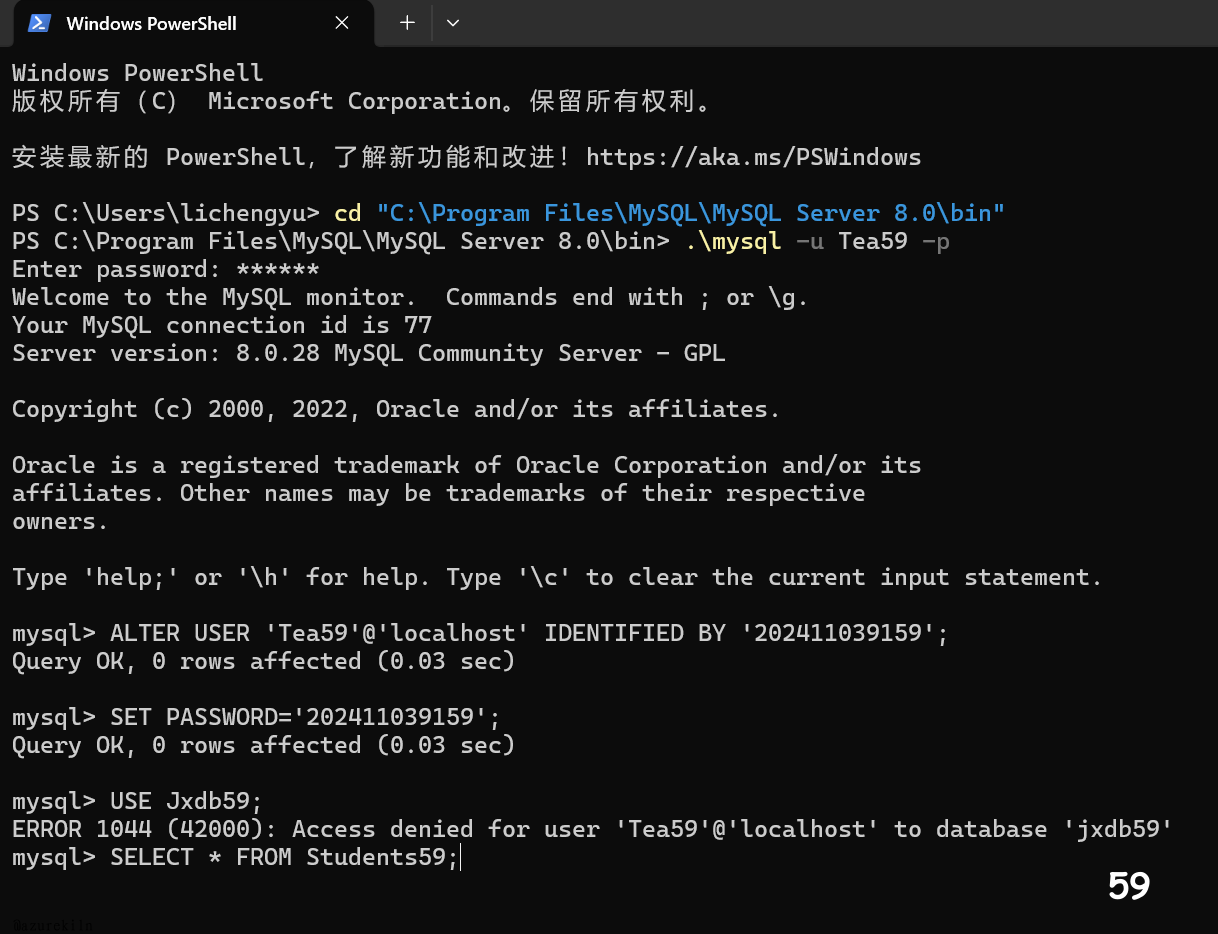
Task: Click the Enter password line
Action: 165,269
